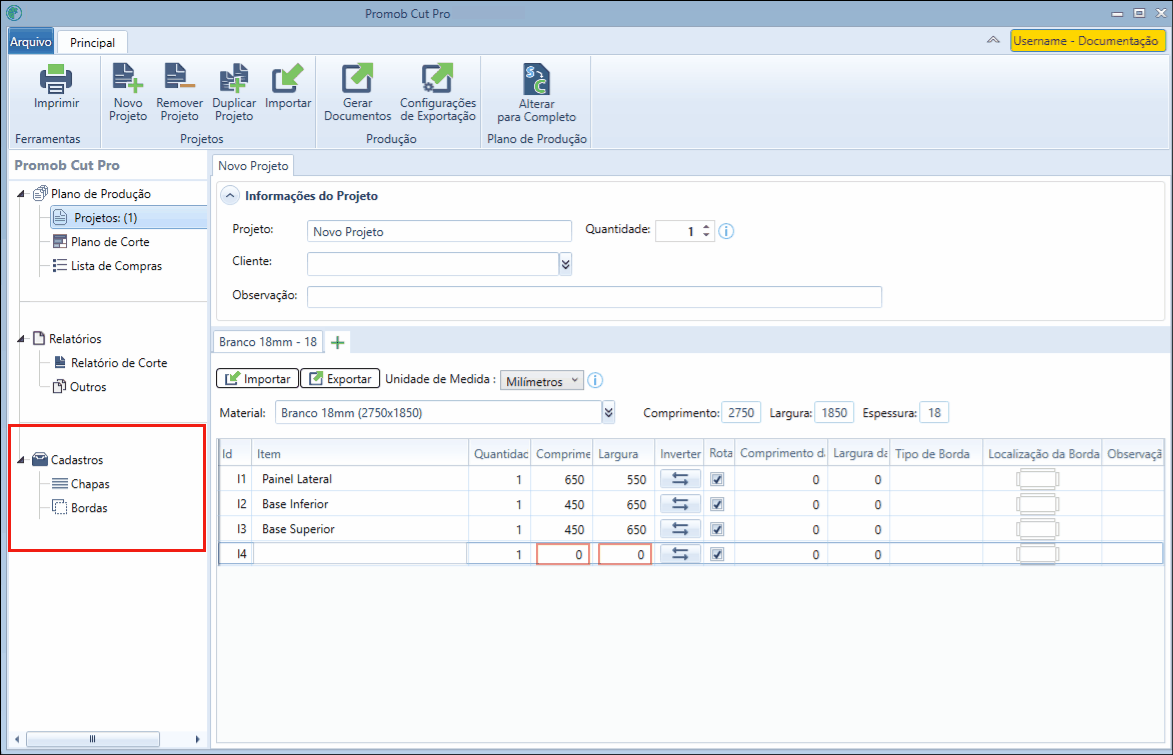Open the Arquivo menu tab

[31, 41]
